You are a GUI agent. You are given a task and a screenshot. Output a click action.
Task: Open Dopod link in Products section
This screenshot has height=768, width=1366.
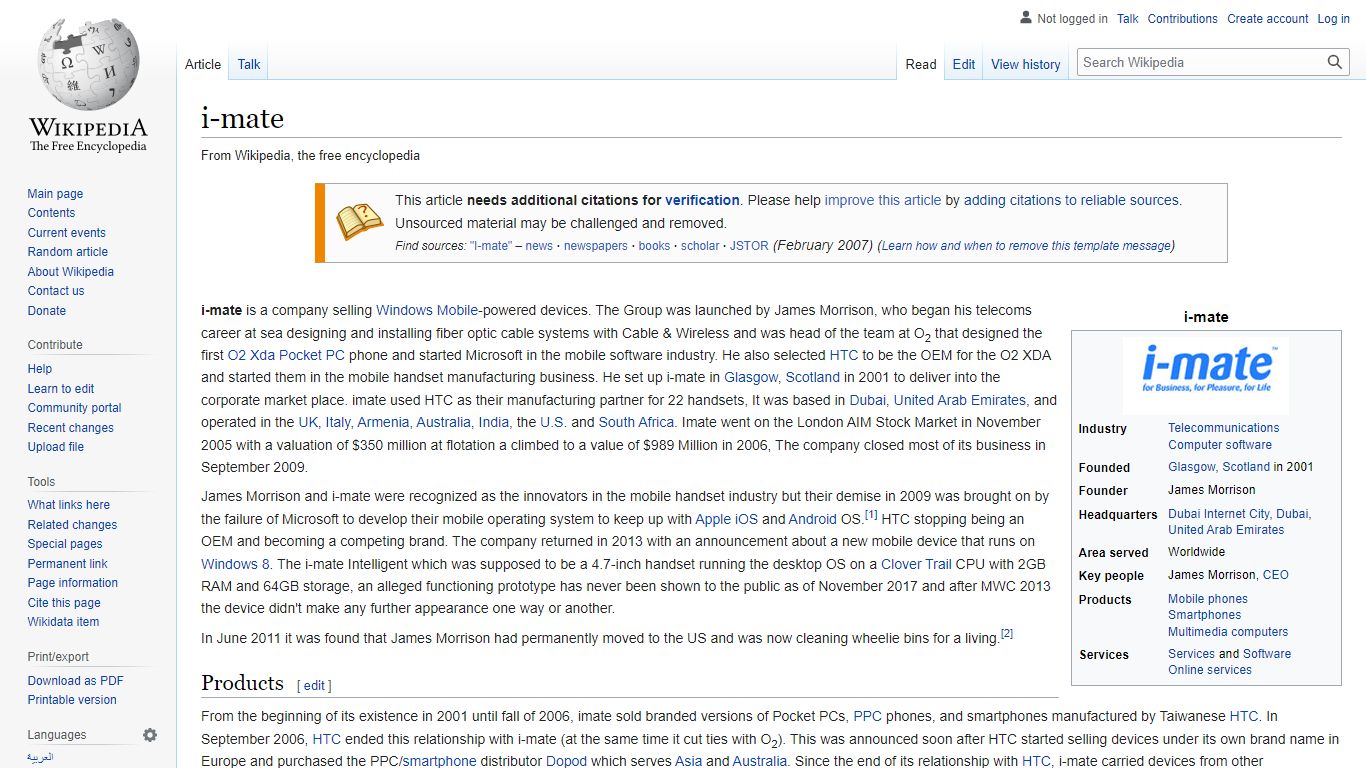[x=566, y=761]
